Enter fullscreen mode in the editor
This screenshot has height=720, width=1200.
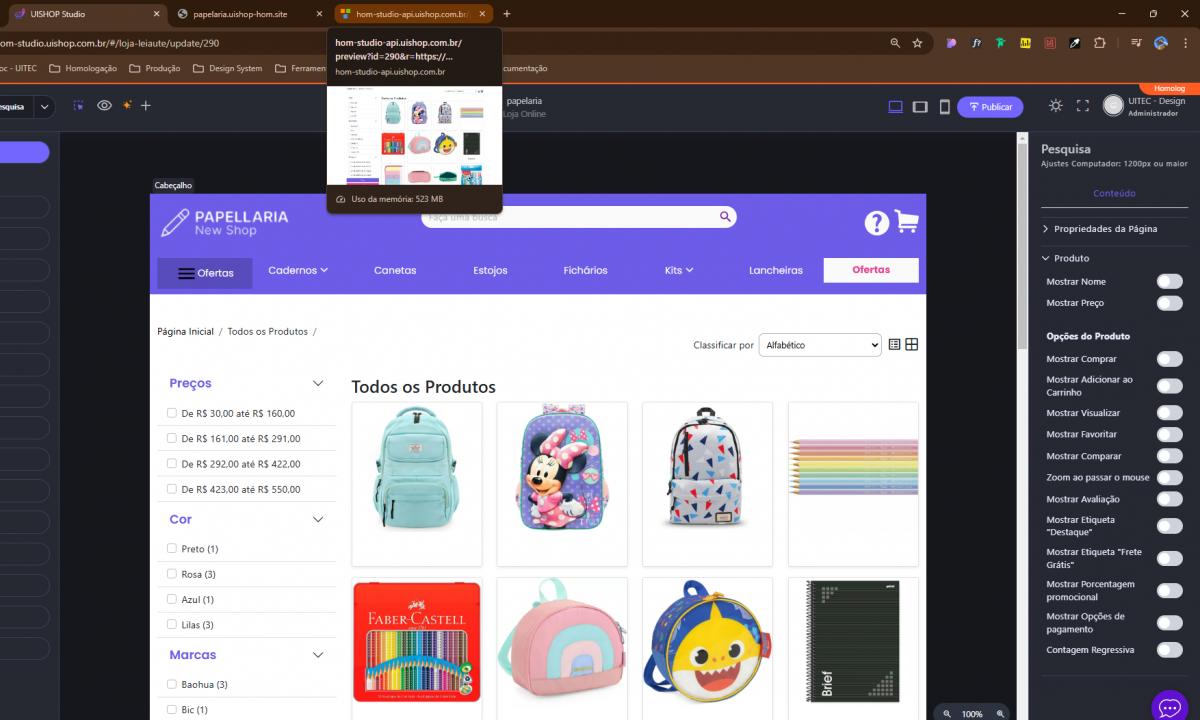tap(1082, 106)
